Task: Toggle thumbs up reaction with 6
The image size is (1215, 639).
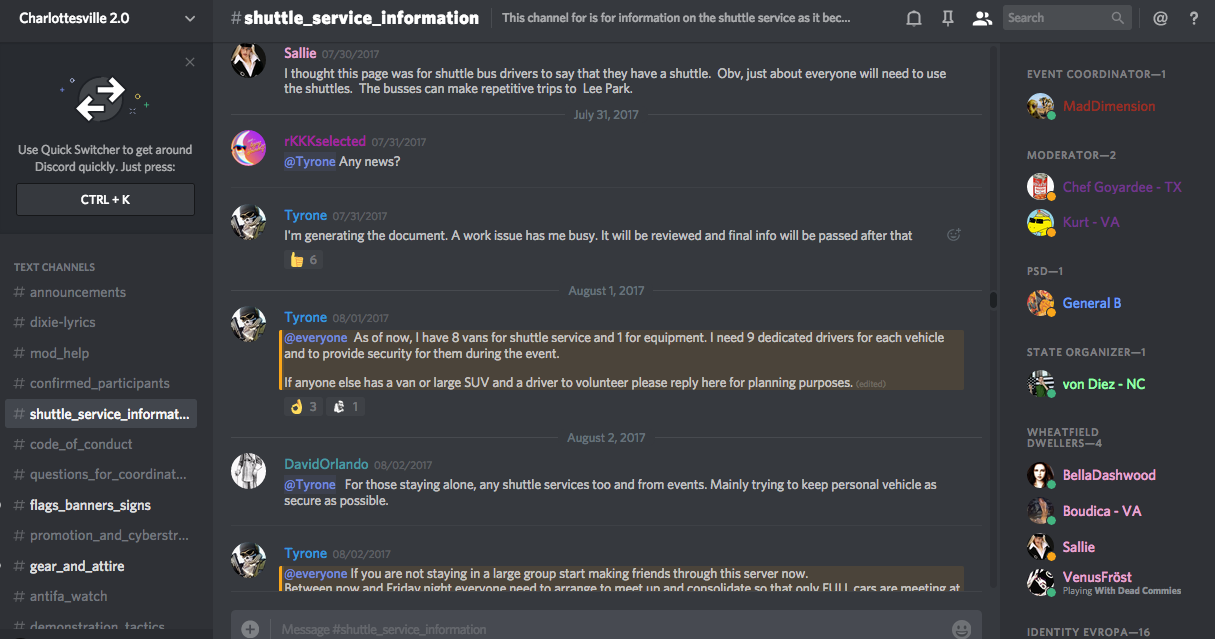Action: click(x=303, y=260)
